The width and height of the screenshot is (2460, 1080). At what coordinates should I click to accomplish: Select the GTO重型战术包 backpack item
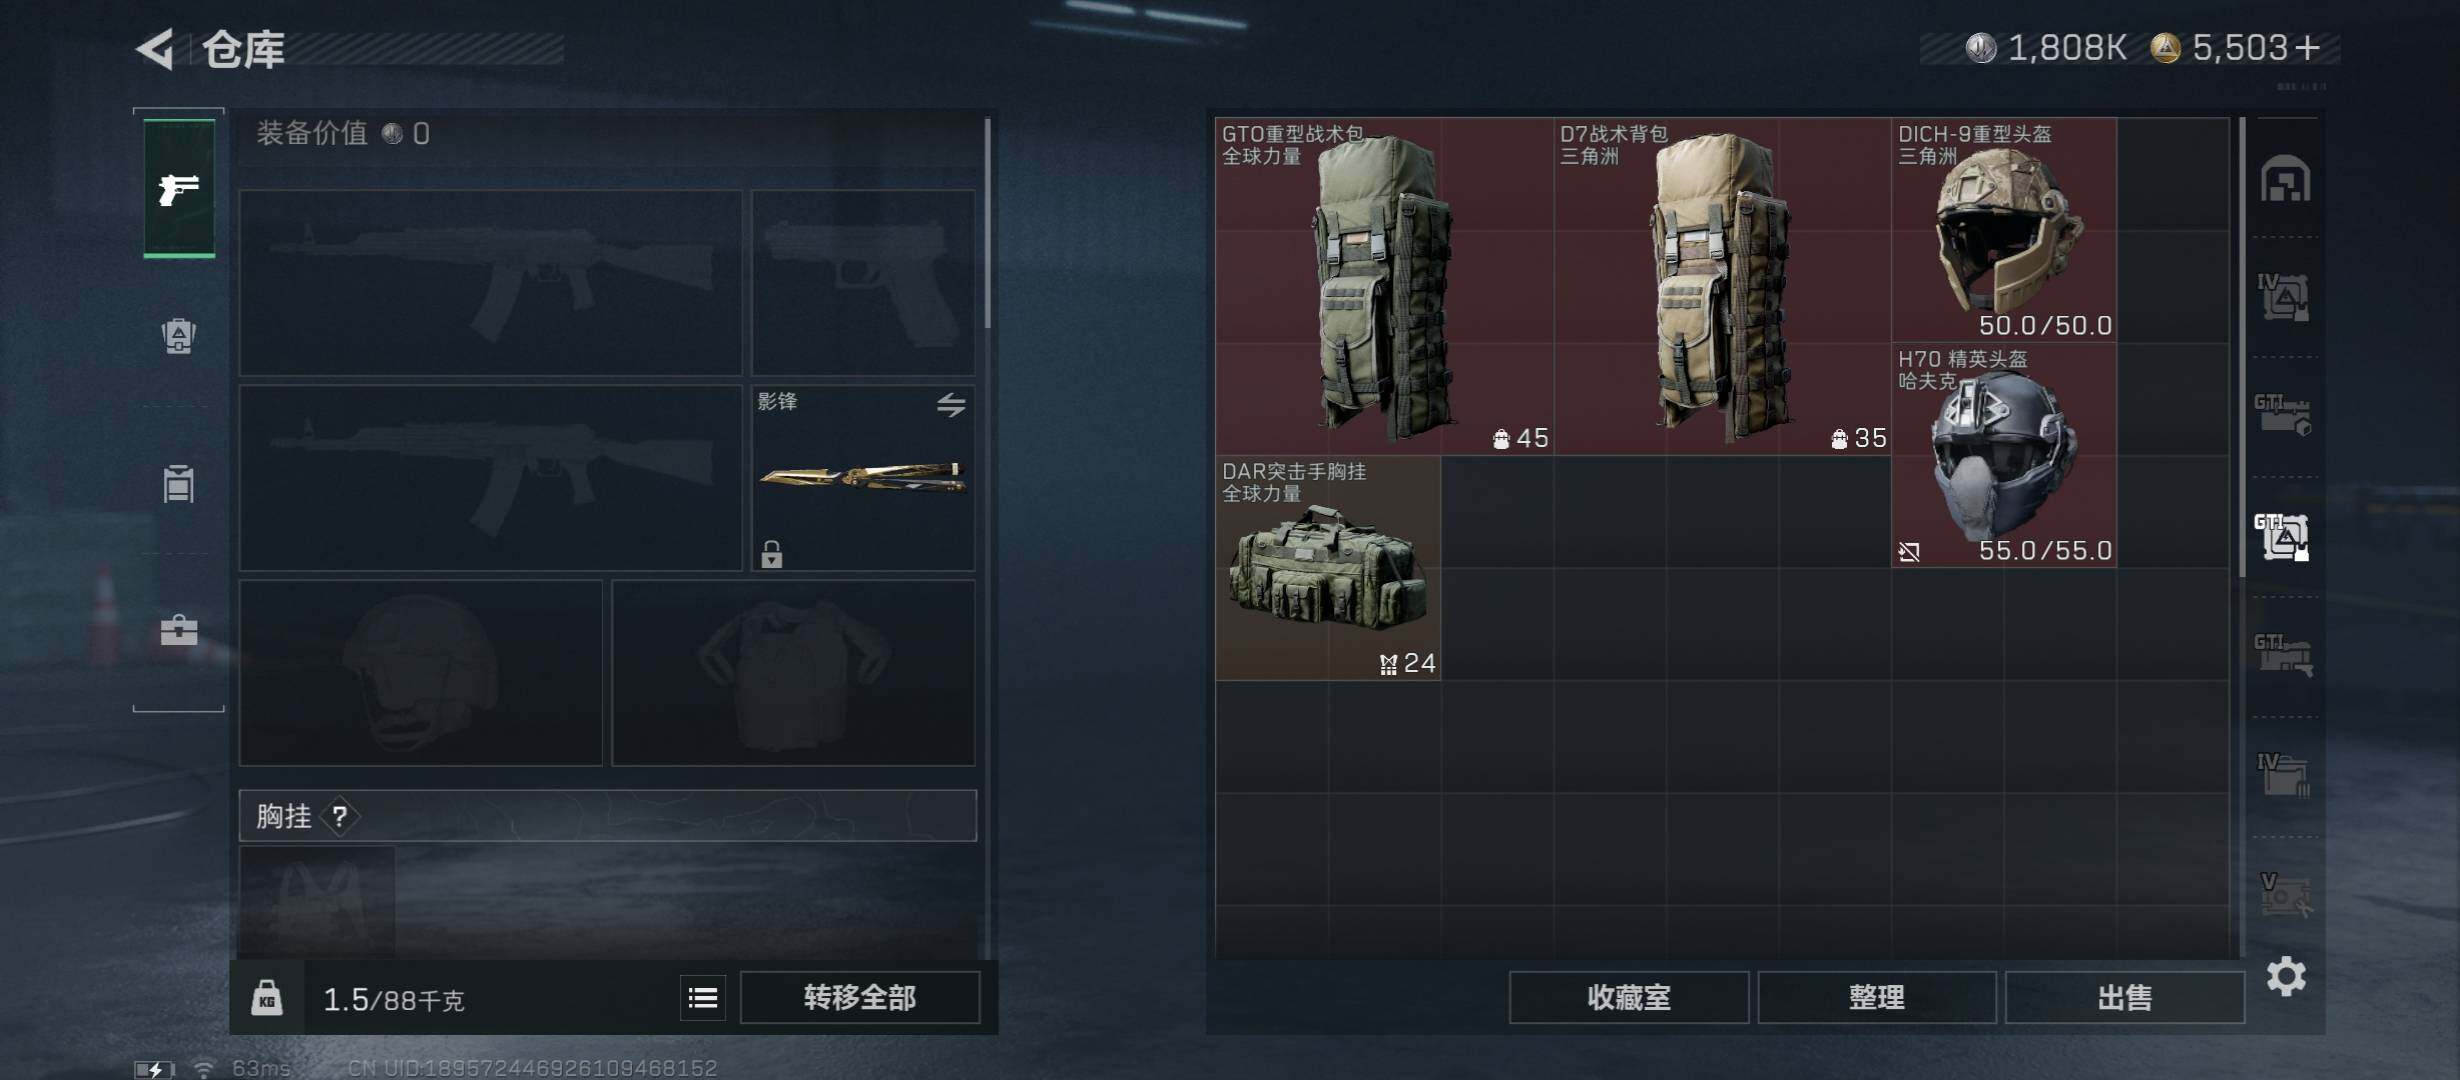tap(1384, 286)
